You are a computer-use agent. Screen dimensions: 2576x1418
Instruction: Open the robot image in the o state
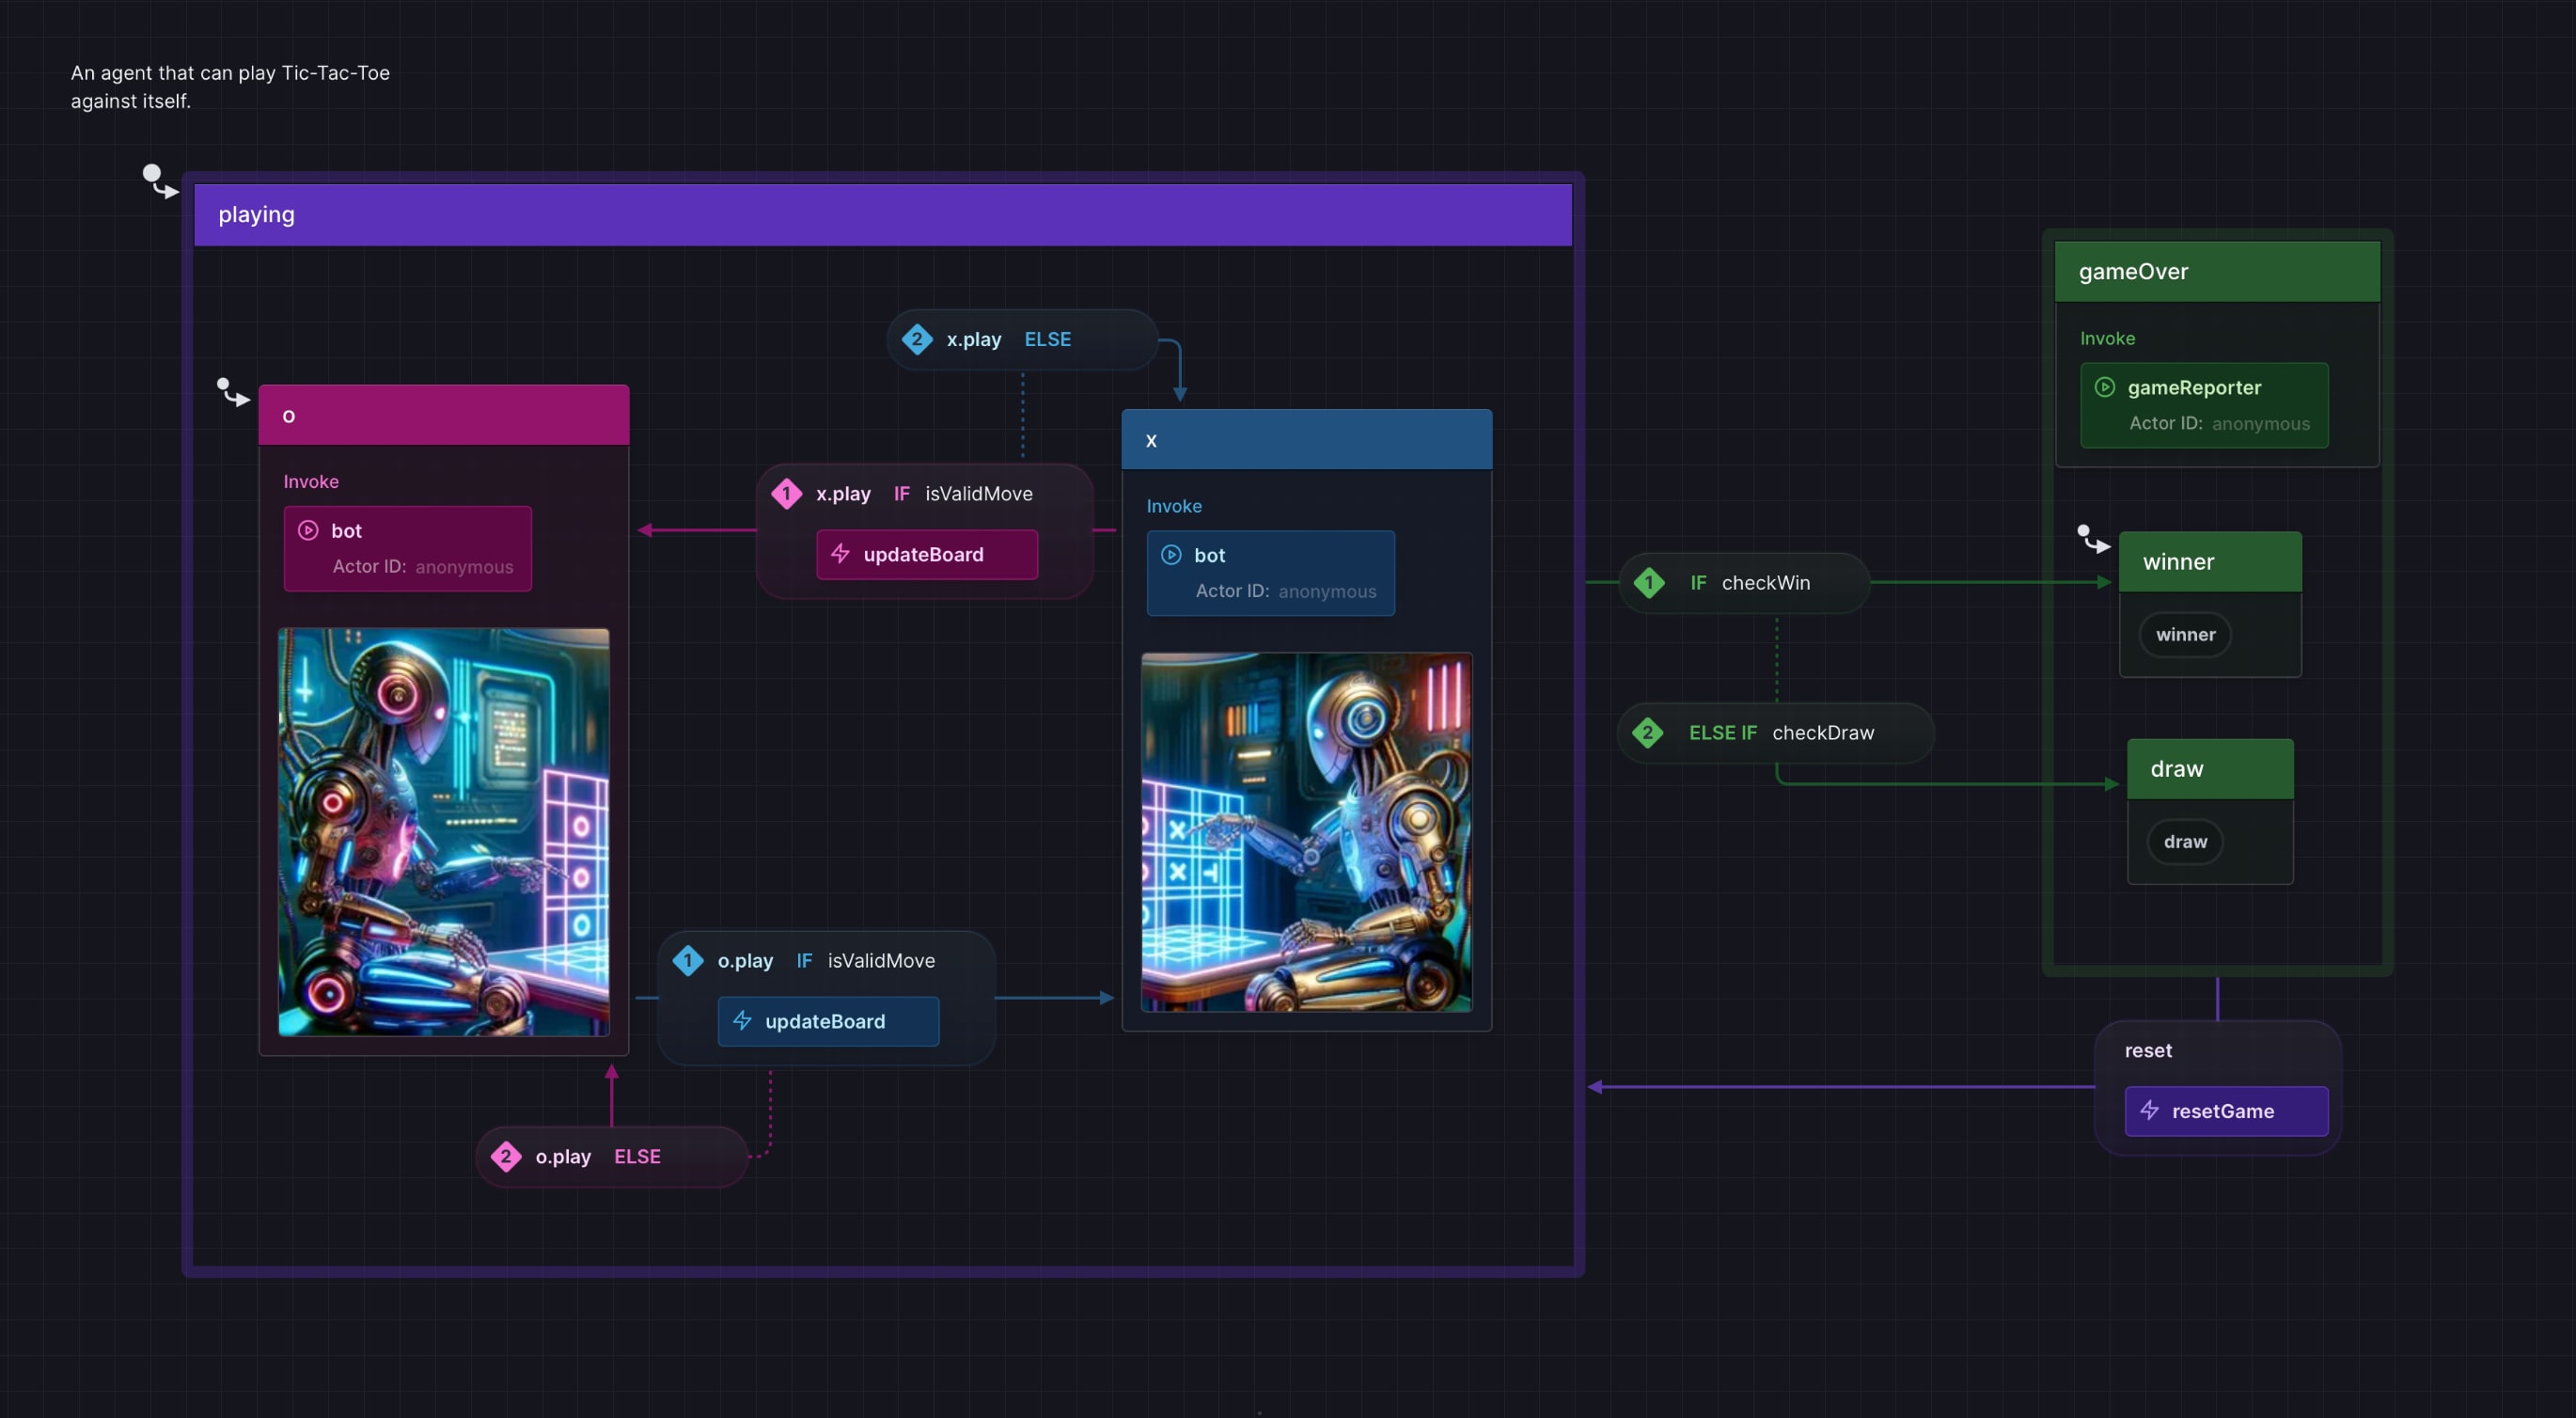tap(443, 831)
